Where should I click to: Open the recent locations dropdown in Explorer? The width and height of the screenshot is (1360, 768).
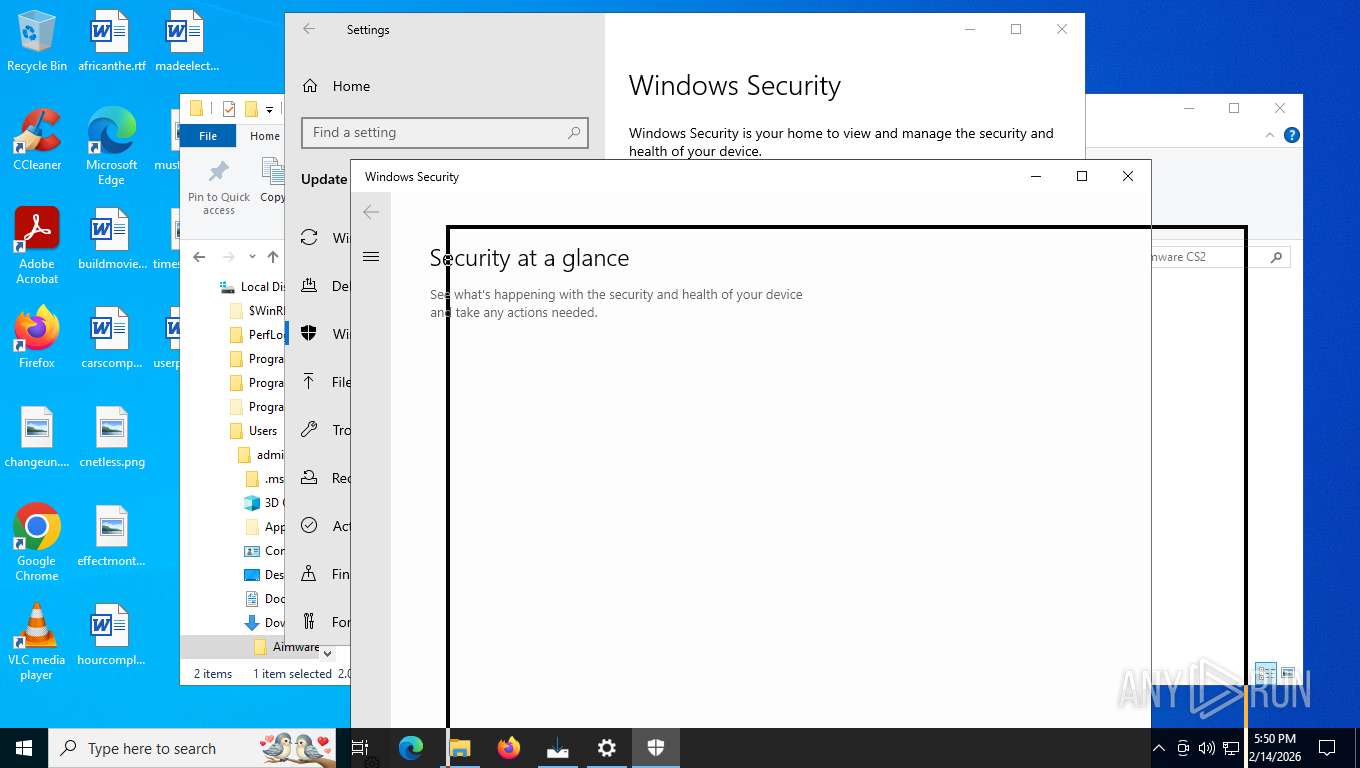(252, 257)
